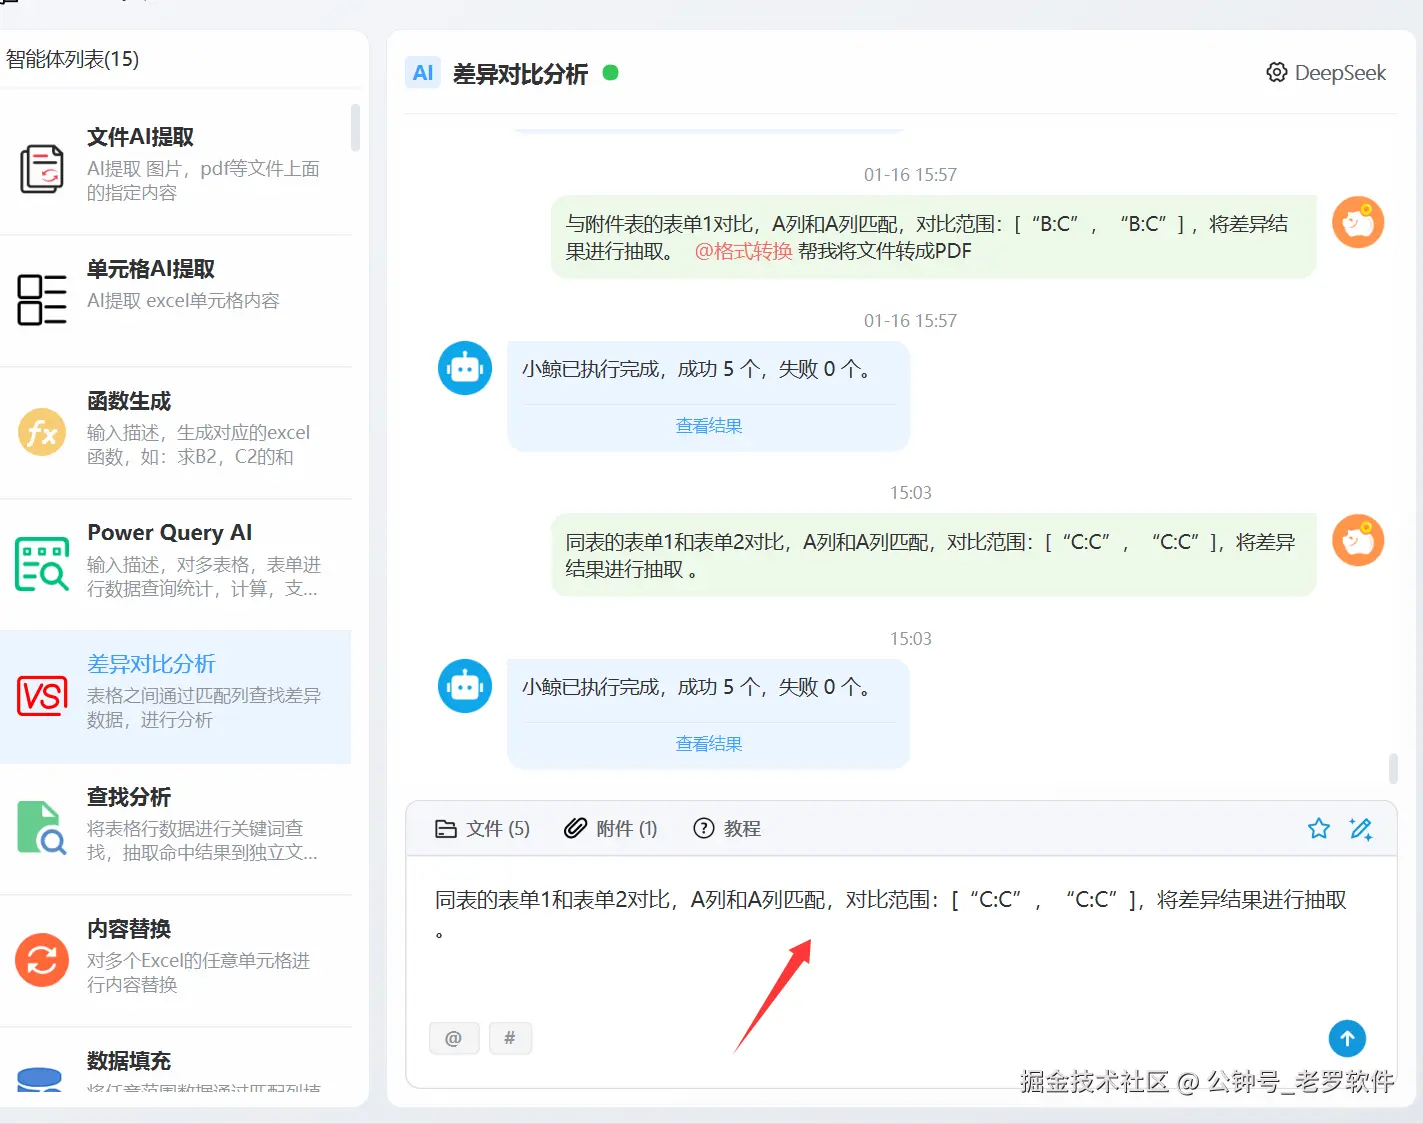Click the @格式转换 mention in message

pyautogui.click(x=743, y=251)
